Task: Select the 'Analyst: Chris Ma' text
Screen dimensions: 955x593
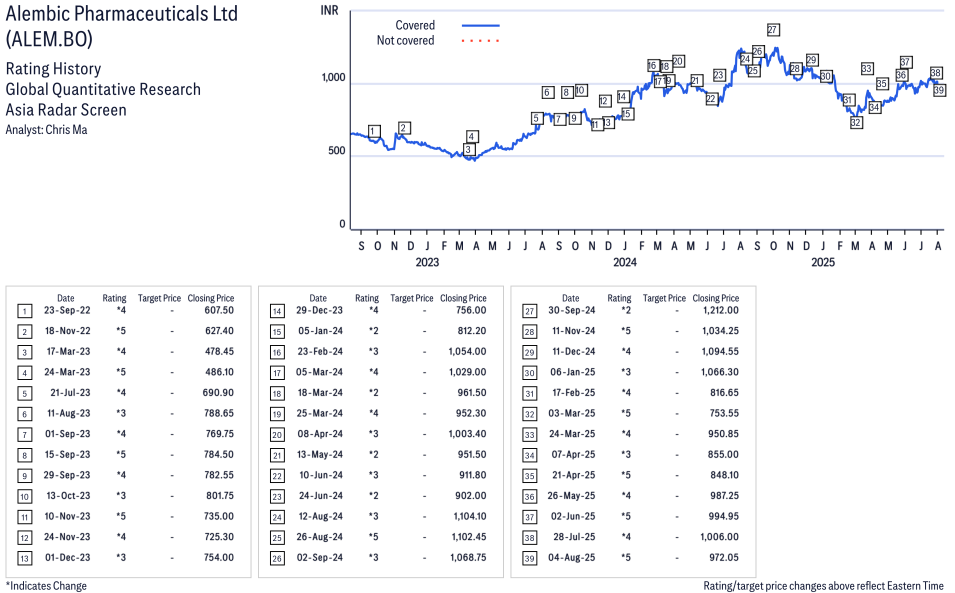Action: 46,130
